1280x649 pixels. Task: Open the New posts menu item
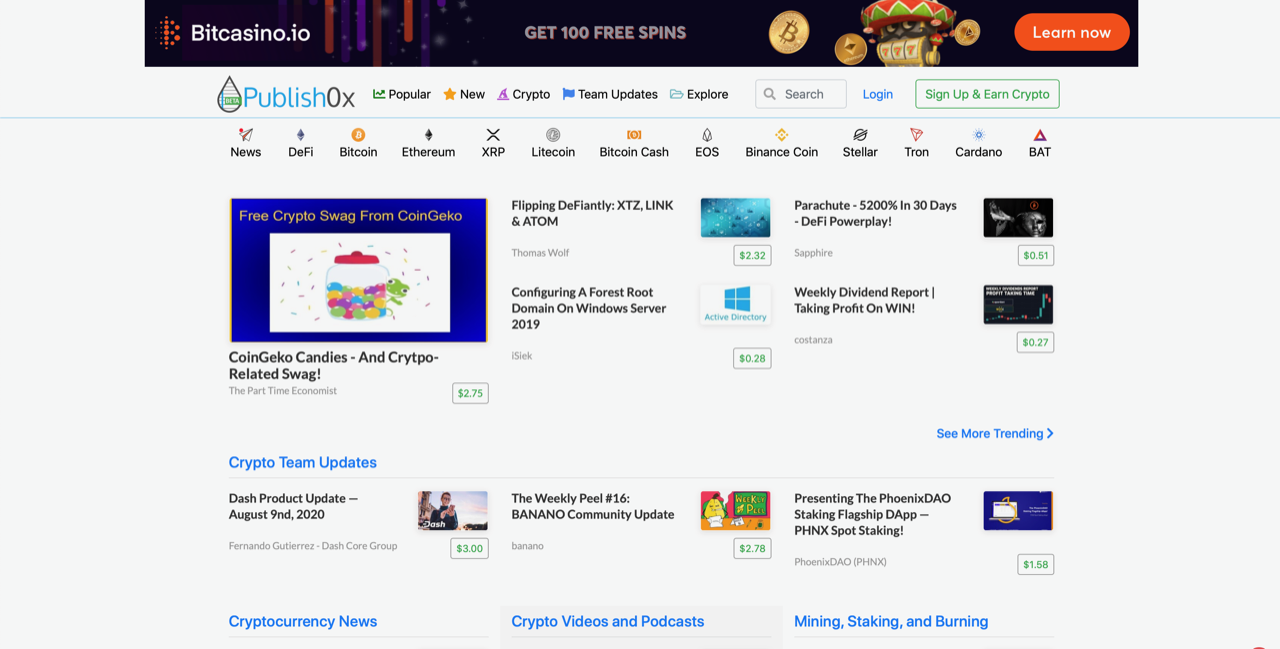[464, 94]
